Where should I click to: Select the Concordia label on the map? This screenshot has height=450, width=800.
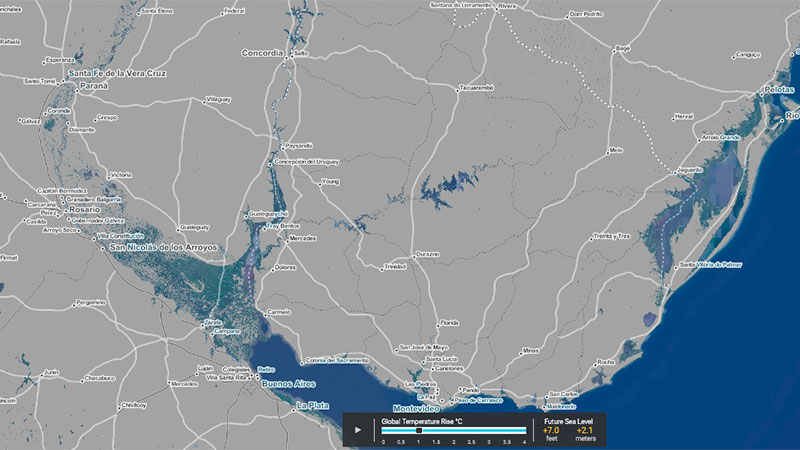click(263, 53)
